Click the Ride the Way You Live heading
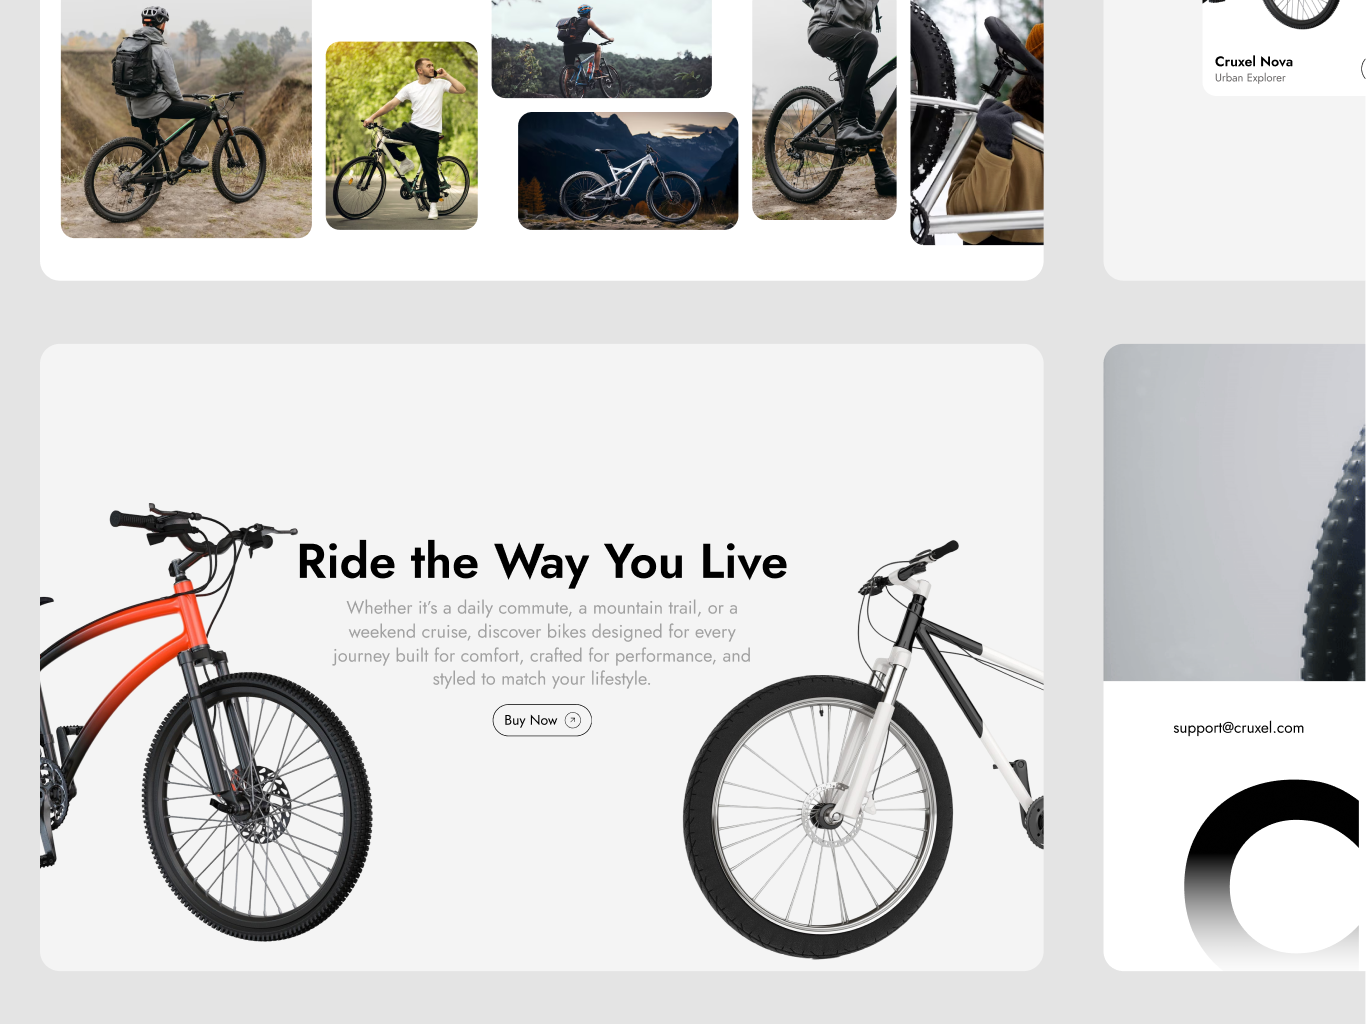Viewport: 1366px width, 1024px height. [x=542, y=562]
